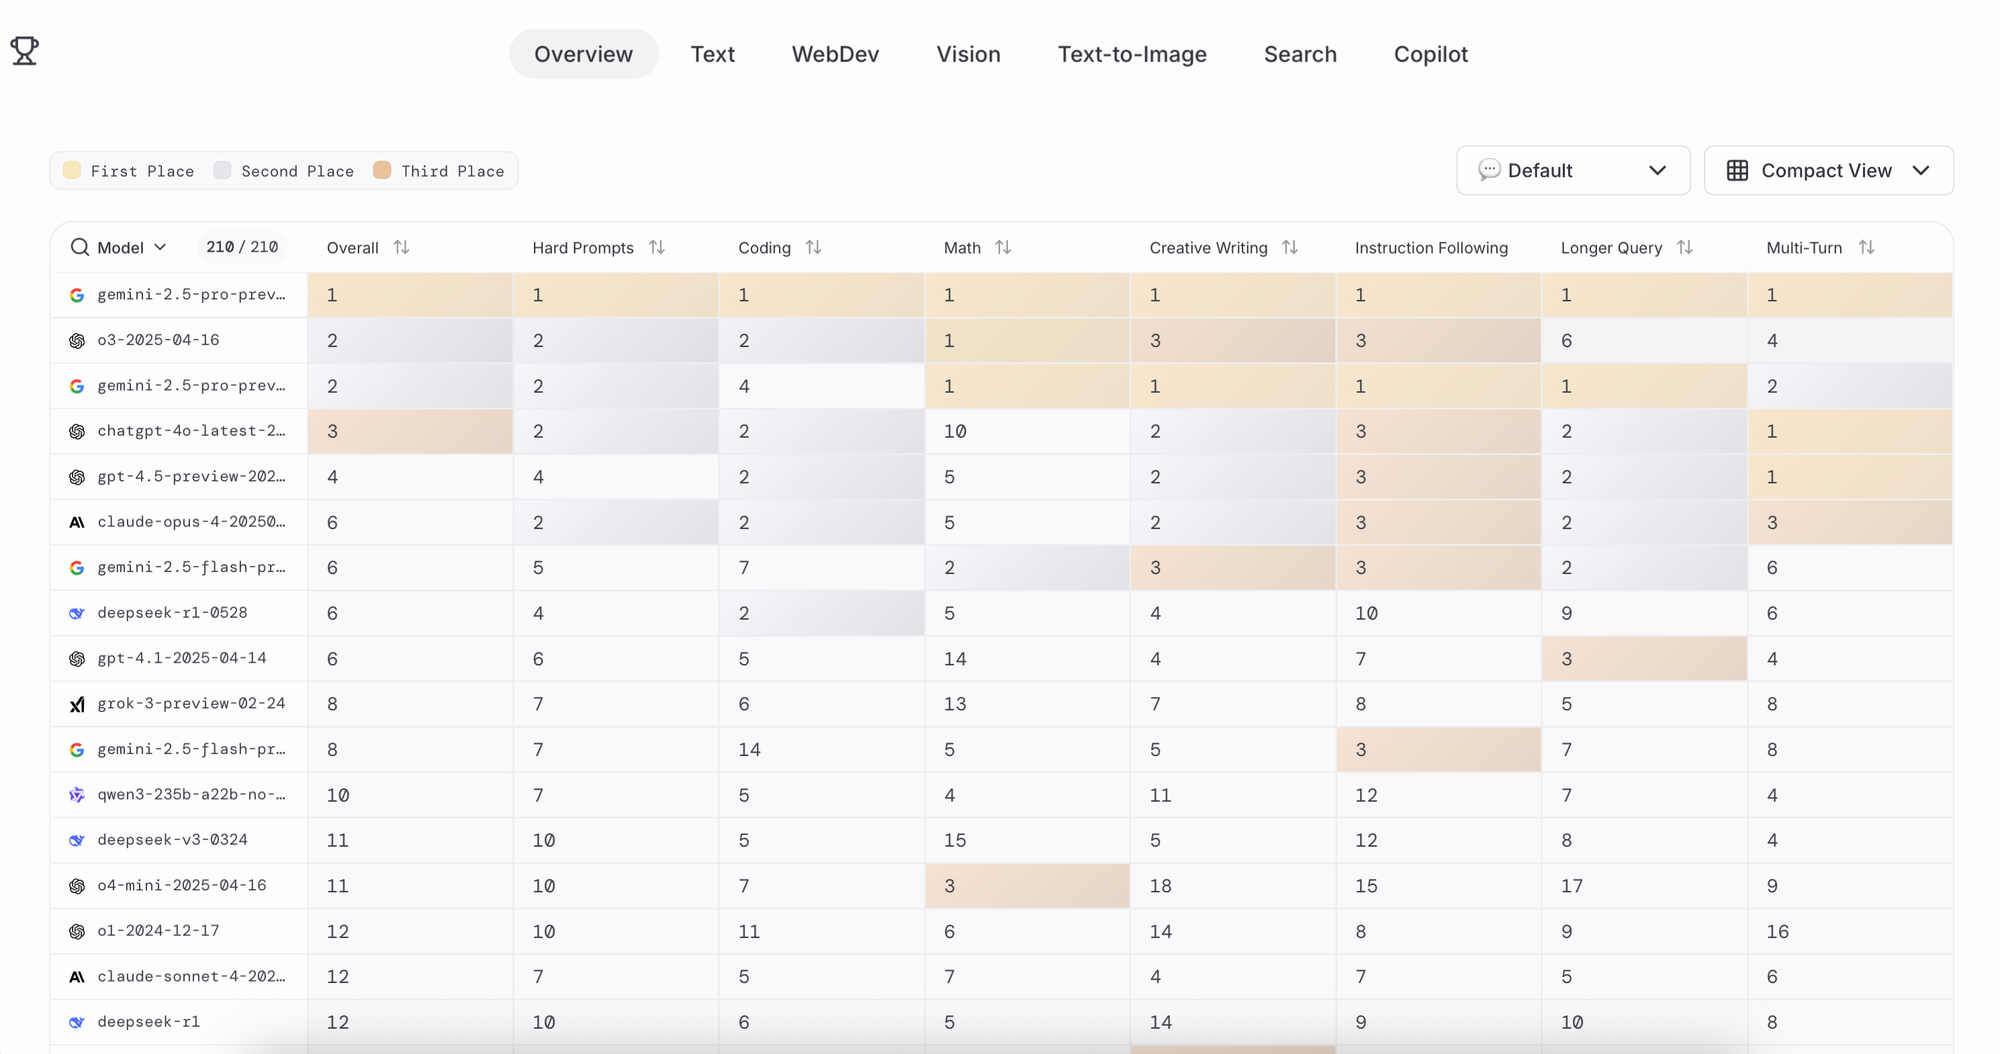Screen dimensions: 2000x1054
Task: Open the Compact View dropdown
Action: click(1829, 171)
